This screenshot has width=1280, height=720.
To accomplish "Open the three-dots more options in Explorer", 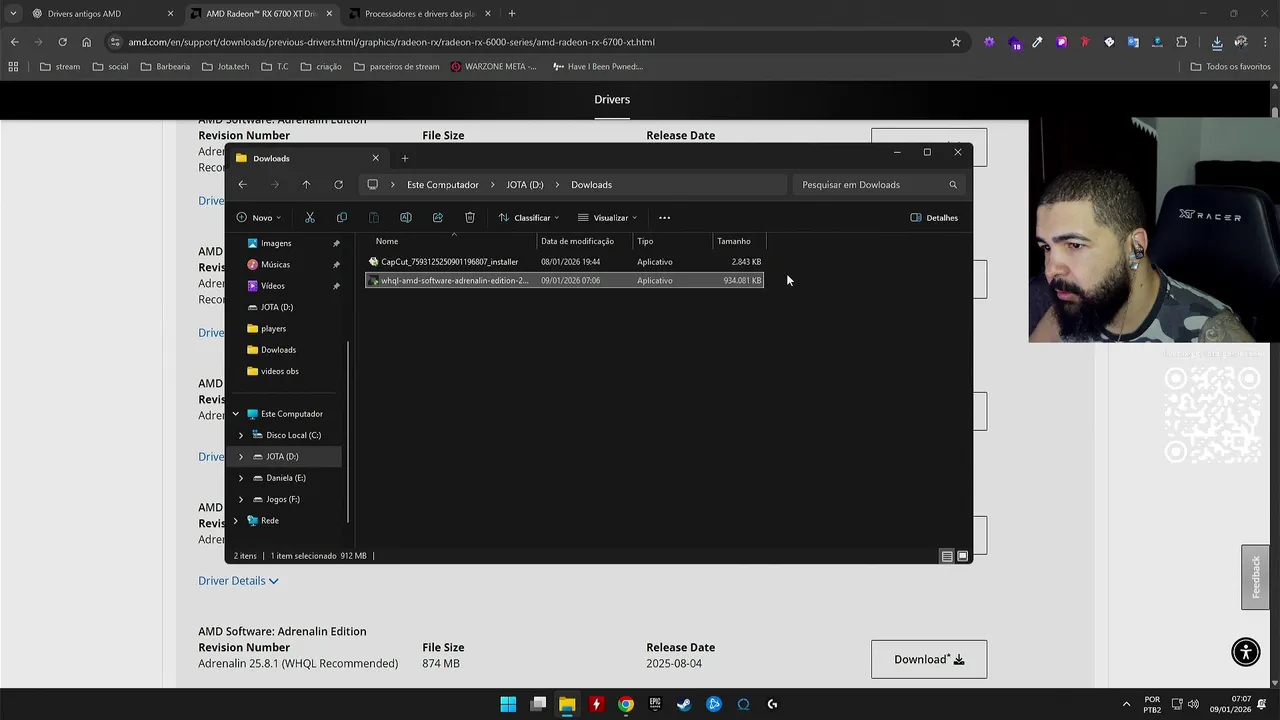I will (664, 217).
